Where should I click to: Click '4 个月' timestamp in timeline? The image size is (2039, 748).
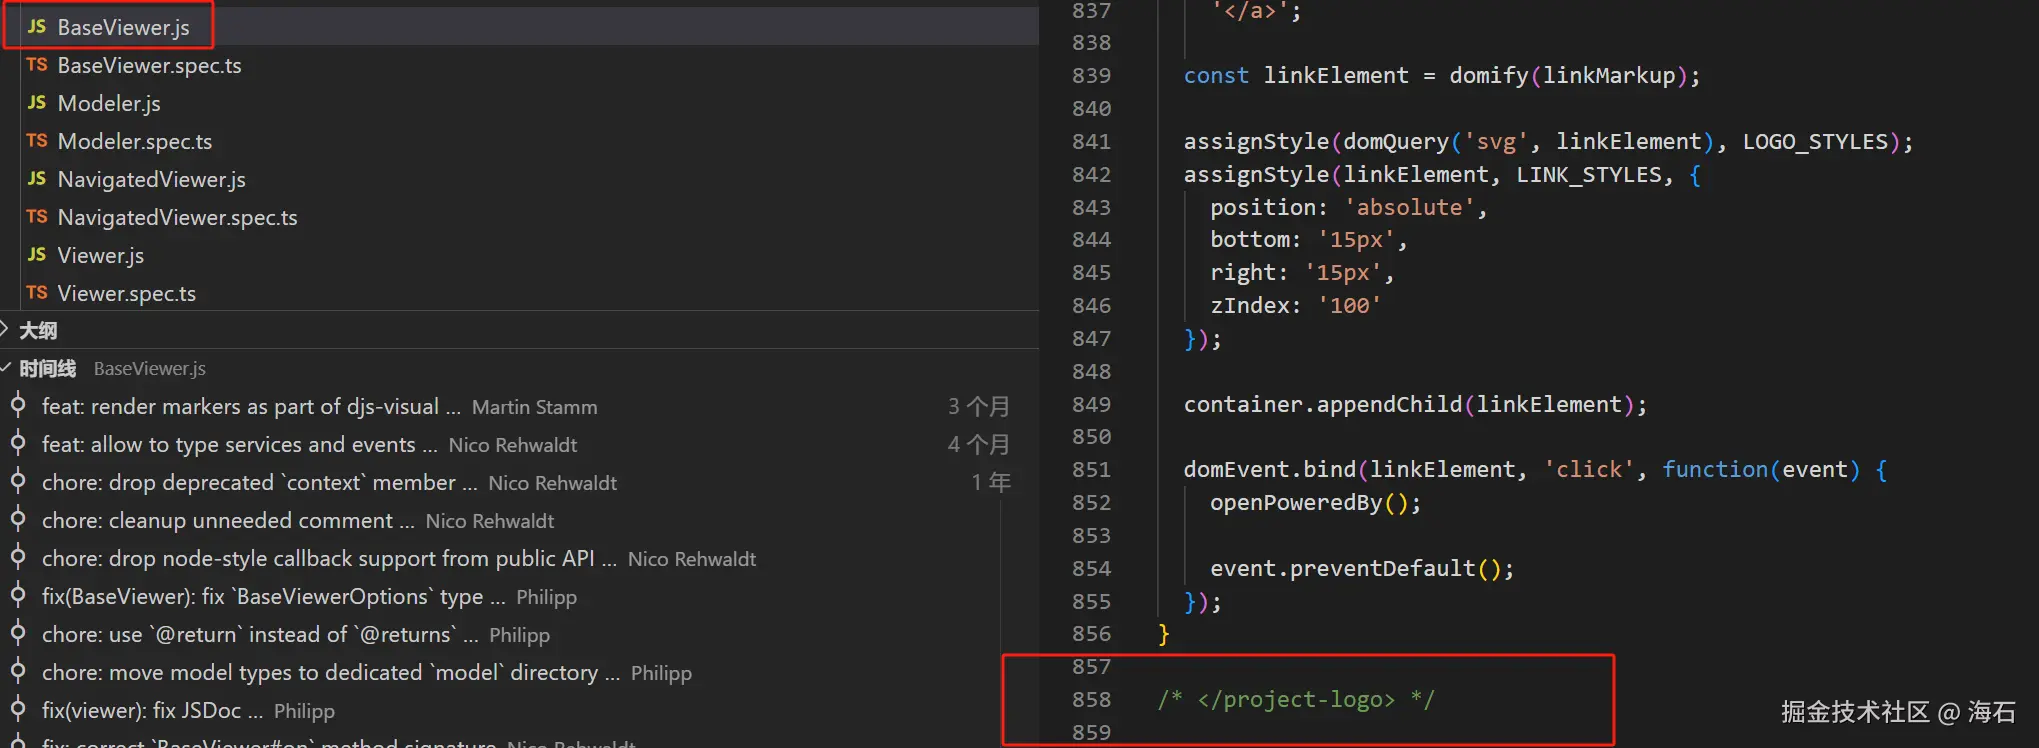click(979, 445)
